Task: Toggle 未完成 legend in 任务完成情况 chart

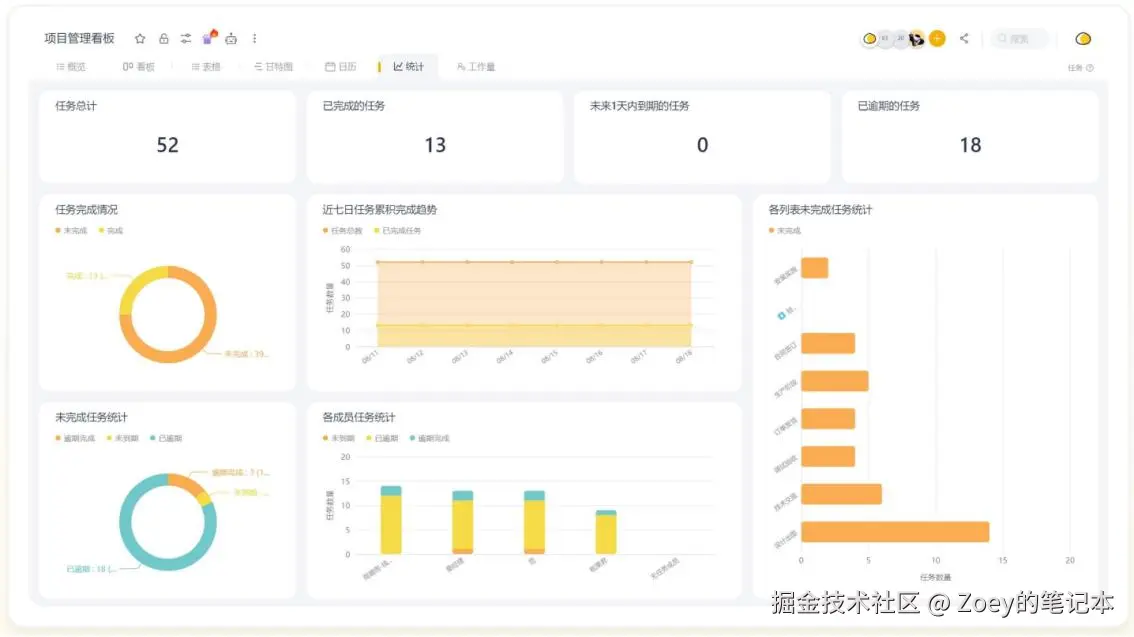Action: [72, 231]
